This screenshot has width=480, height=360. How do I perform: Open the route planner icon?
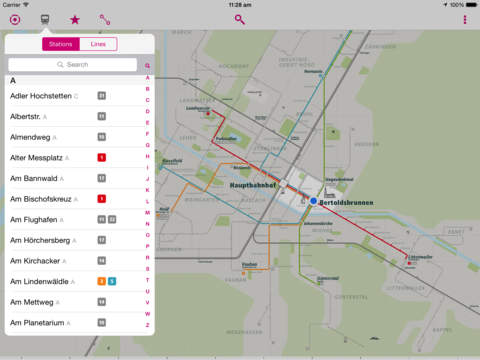click(x=105, y=20)
